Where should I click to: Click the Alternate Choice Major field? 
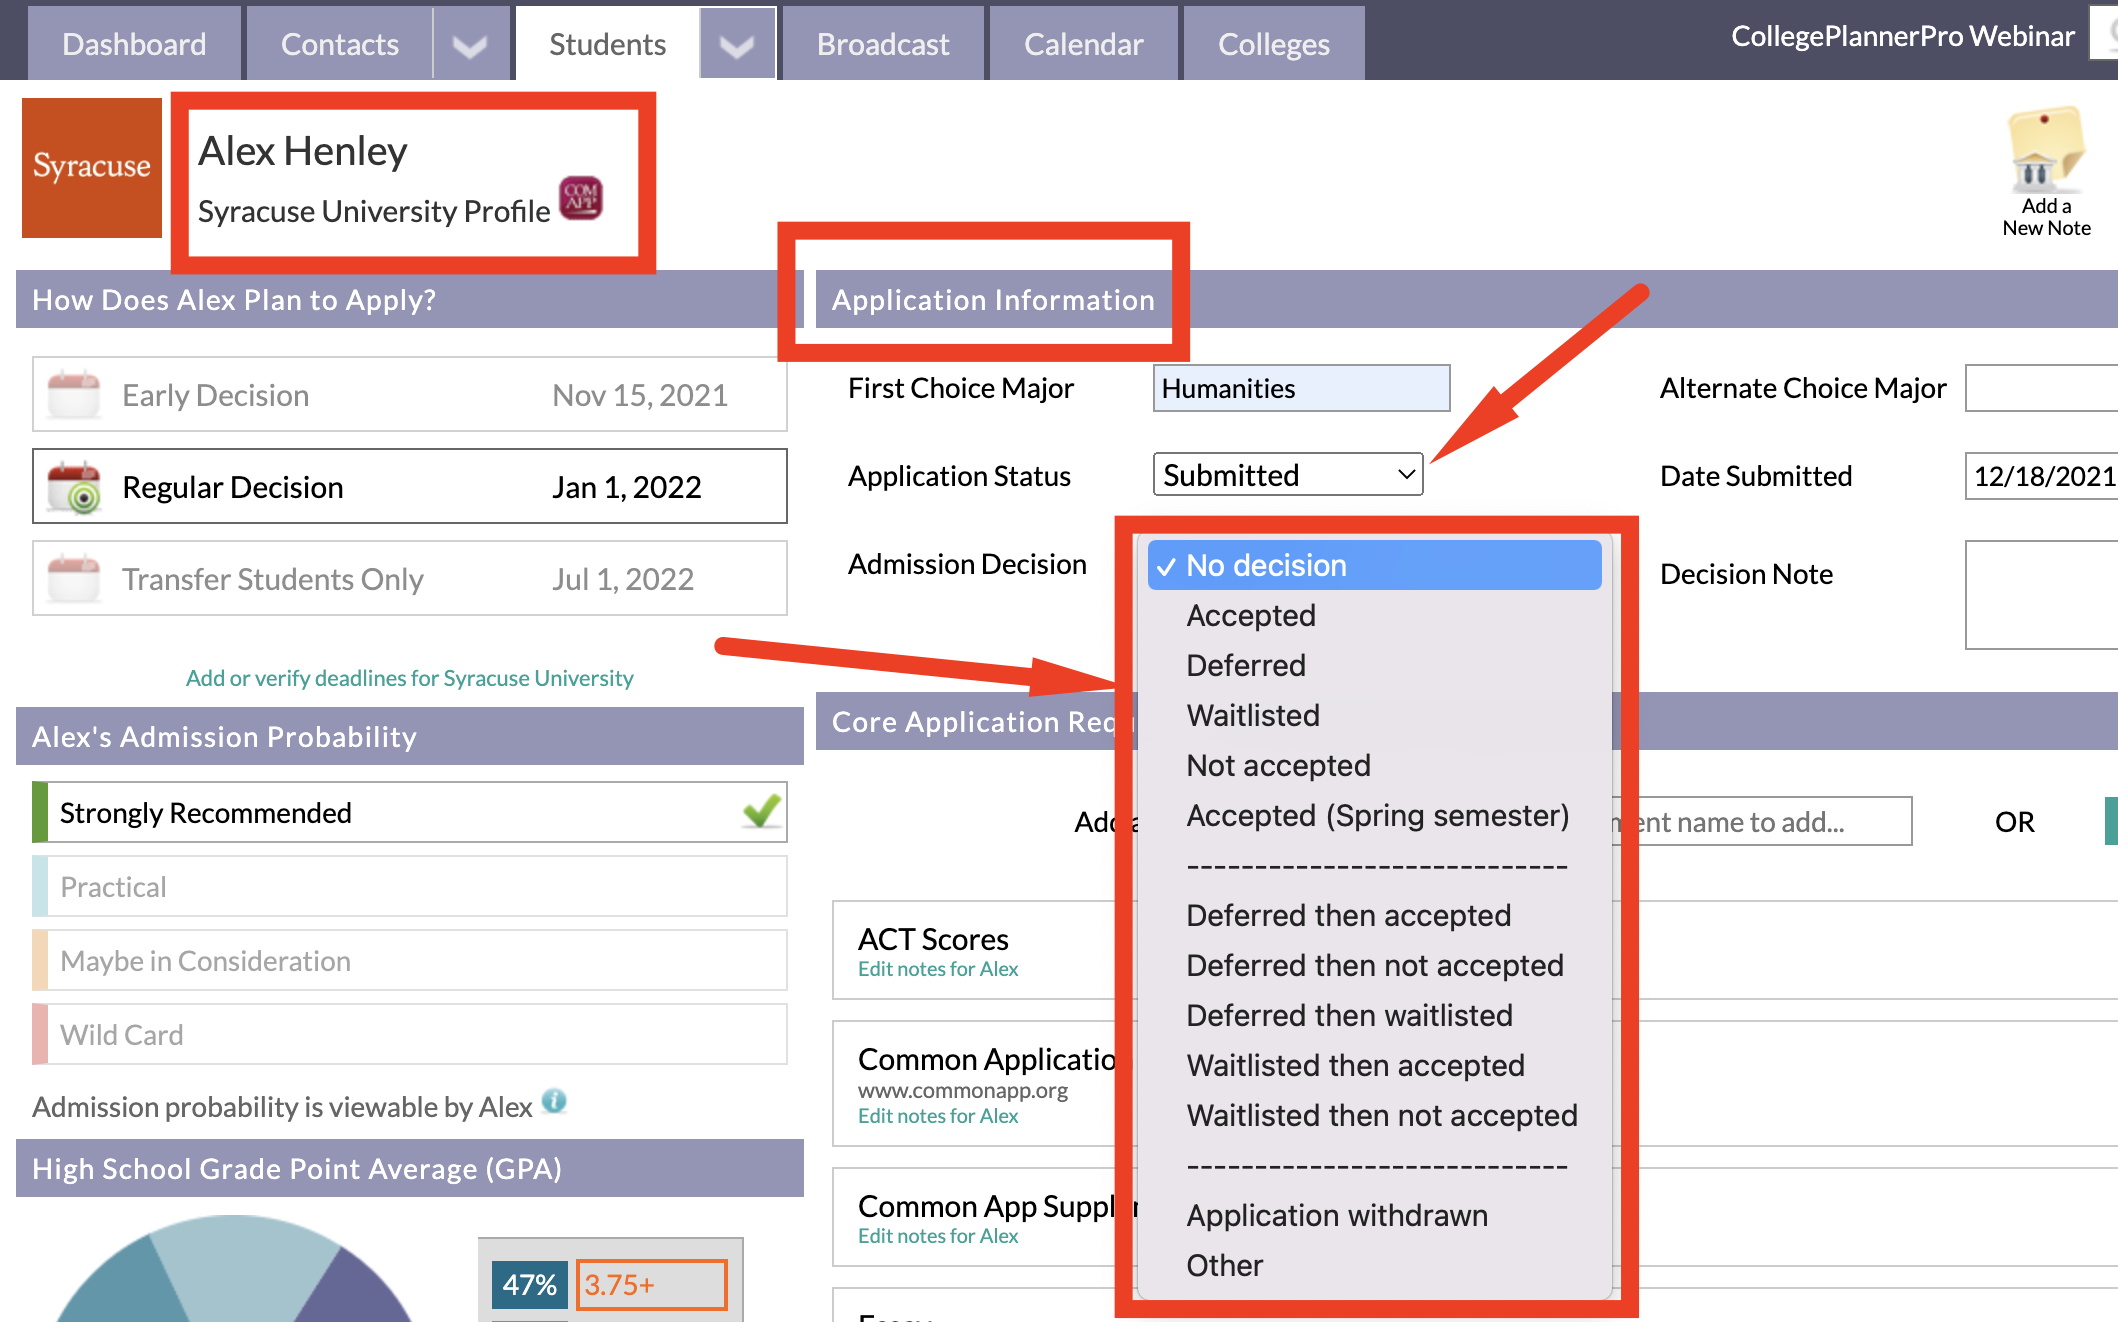click(x=2040, y=388)
